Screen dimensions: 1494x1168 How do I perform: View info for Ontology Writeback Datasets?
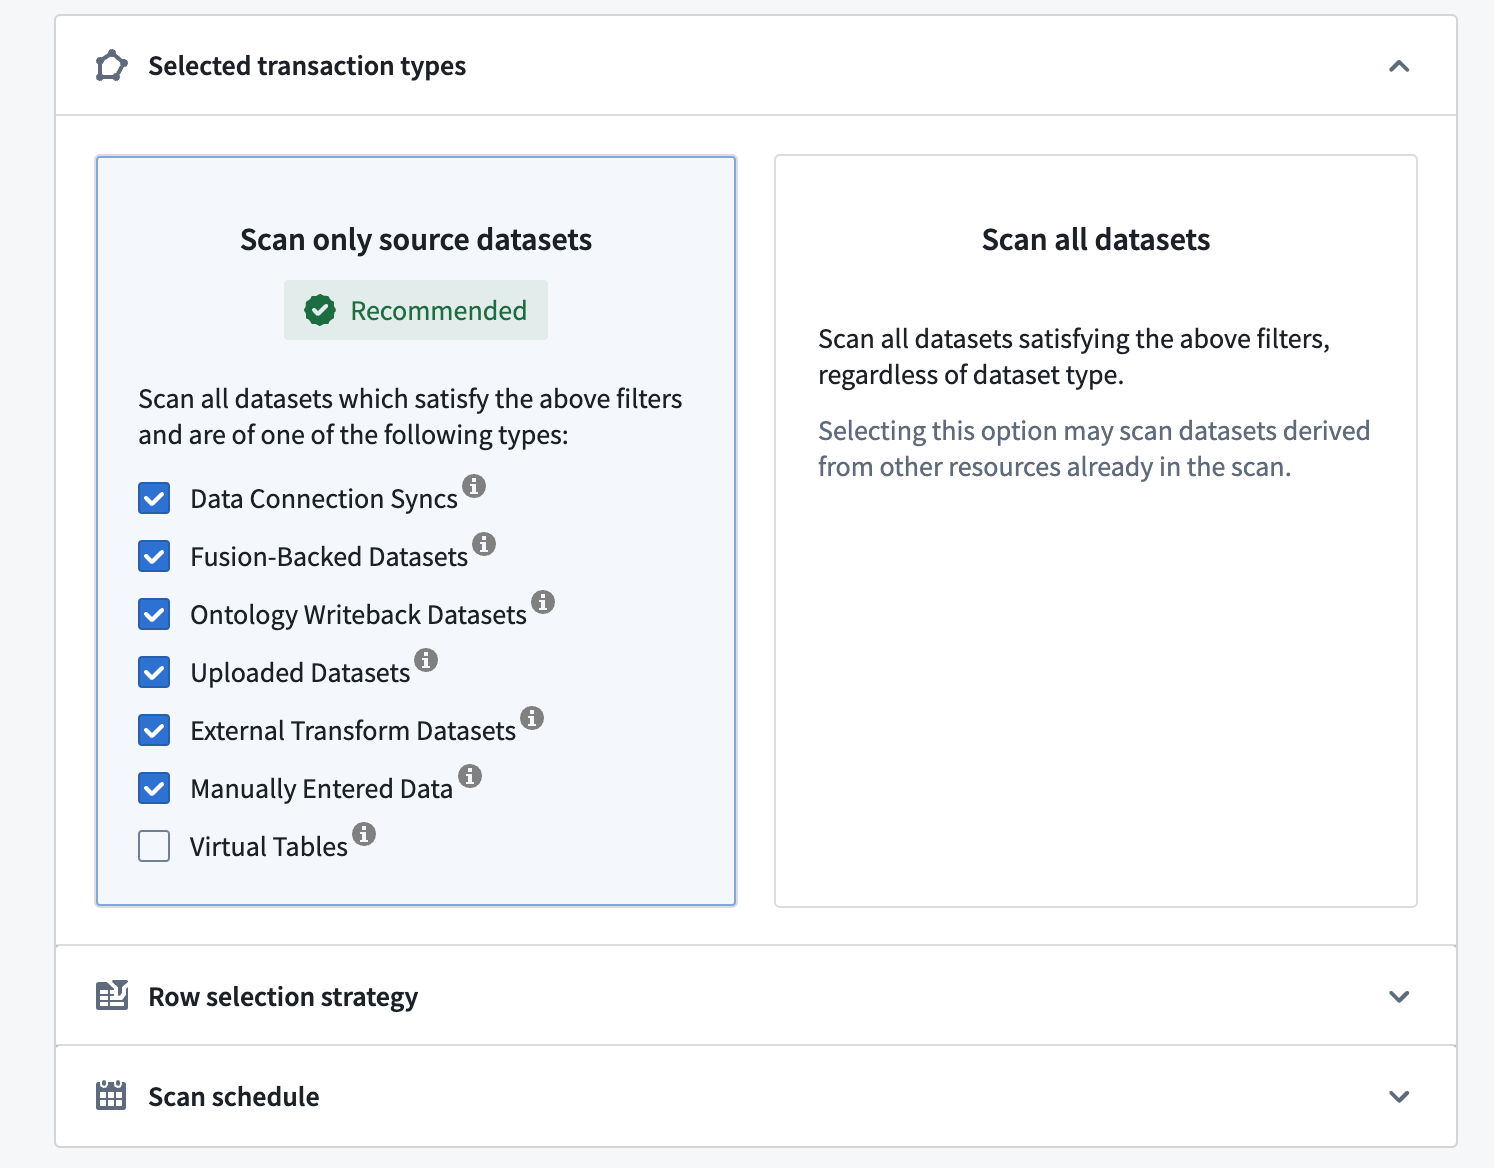click(543, 603)
